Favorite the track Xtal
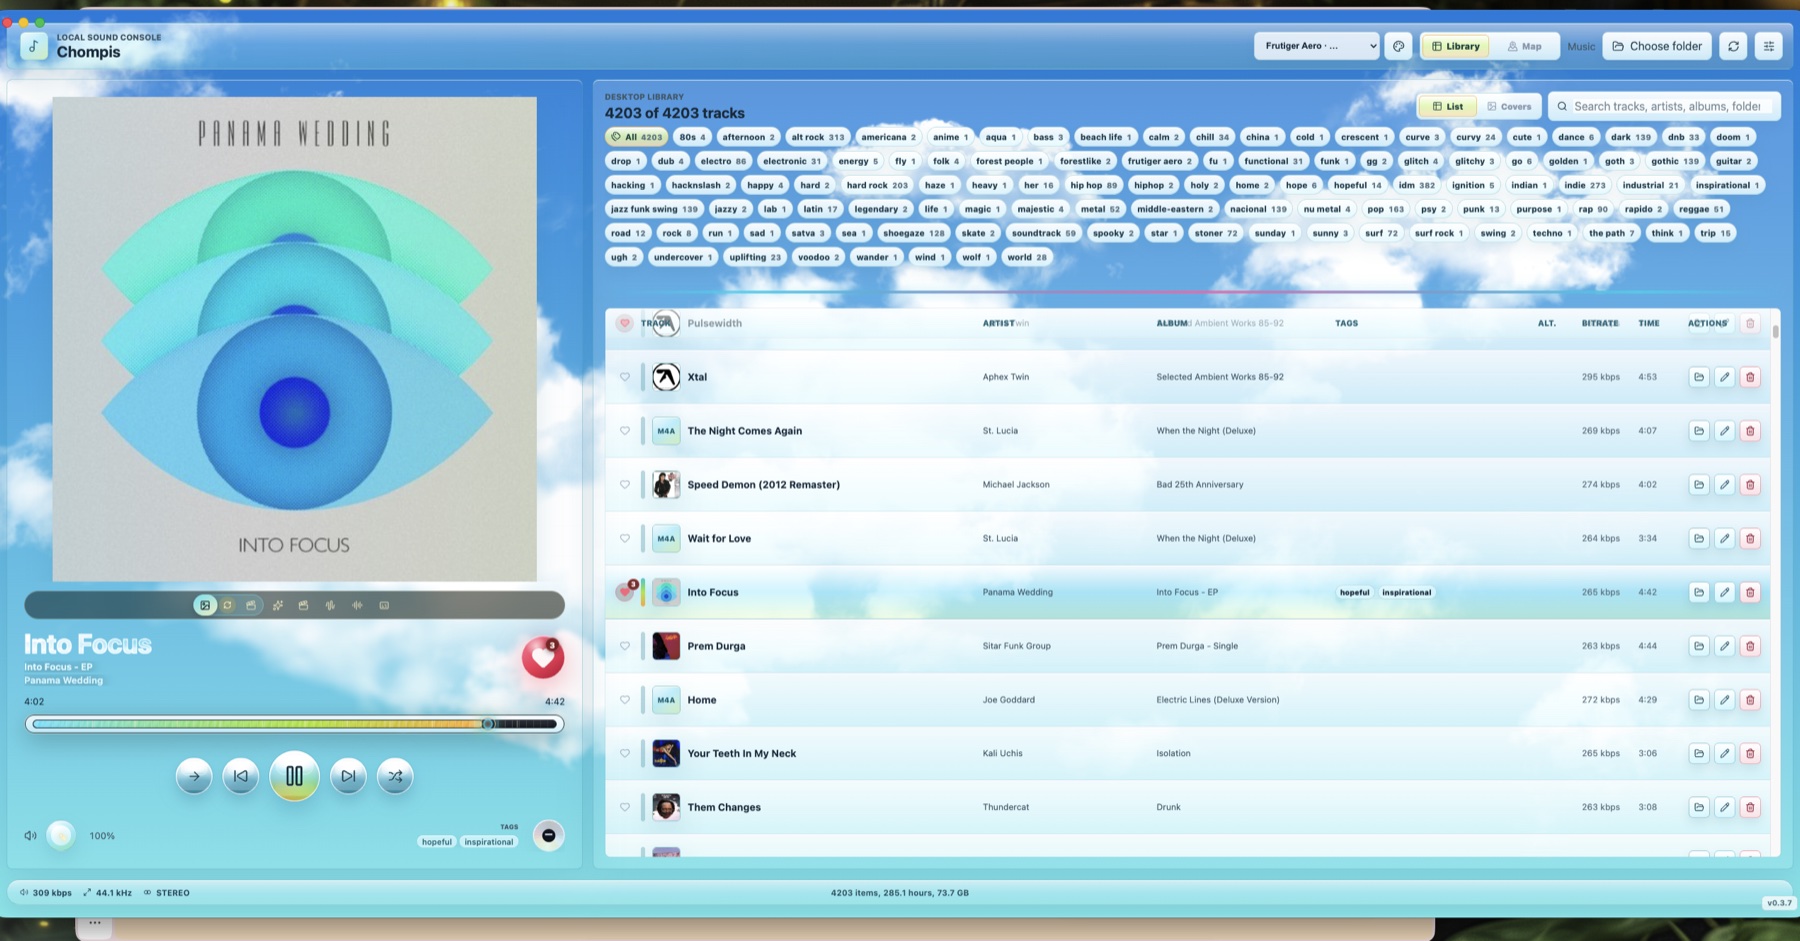1800x941 pixels. pyautogui.click(x=625, y=377)
